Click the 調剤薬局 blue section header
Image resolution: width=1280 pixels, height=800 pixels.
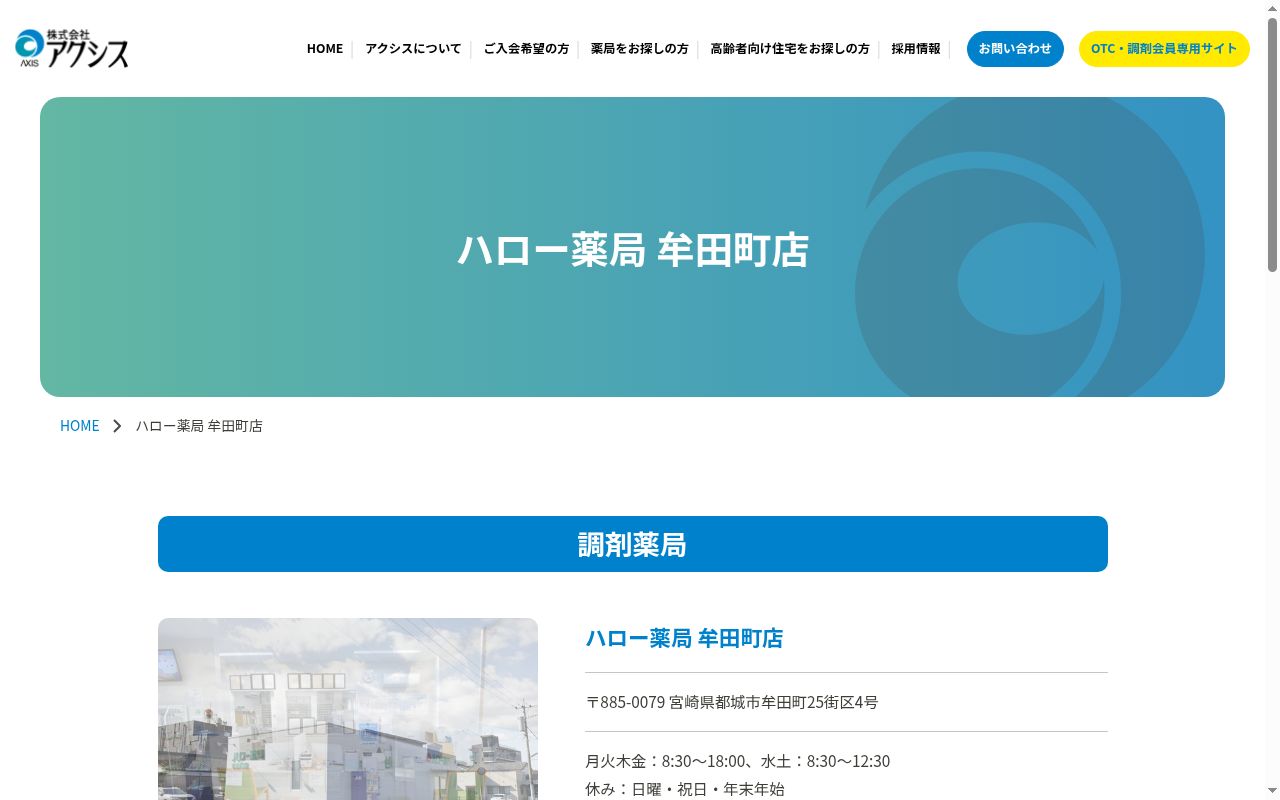(x=633, y=544)
